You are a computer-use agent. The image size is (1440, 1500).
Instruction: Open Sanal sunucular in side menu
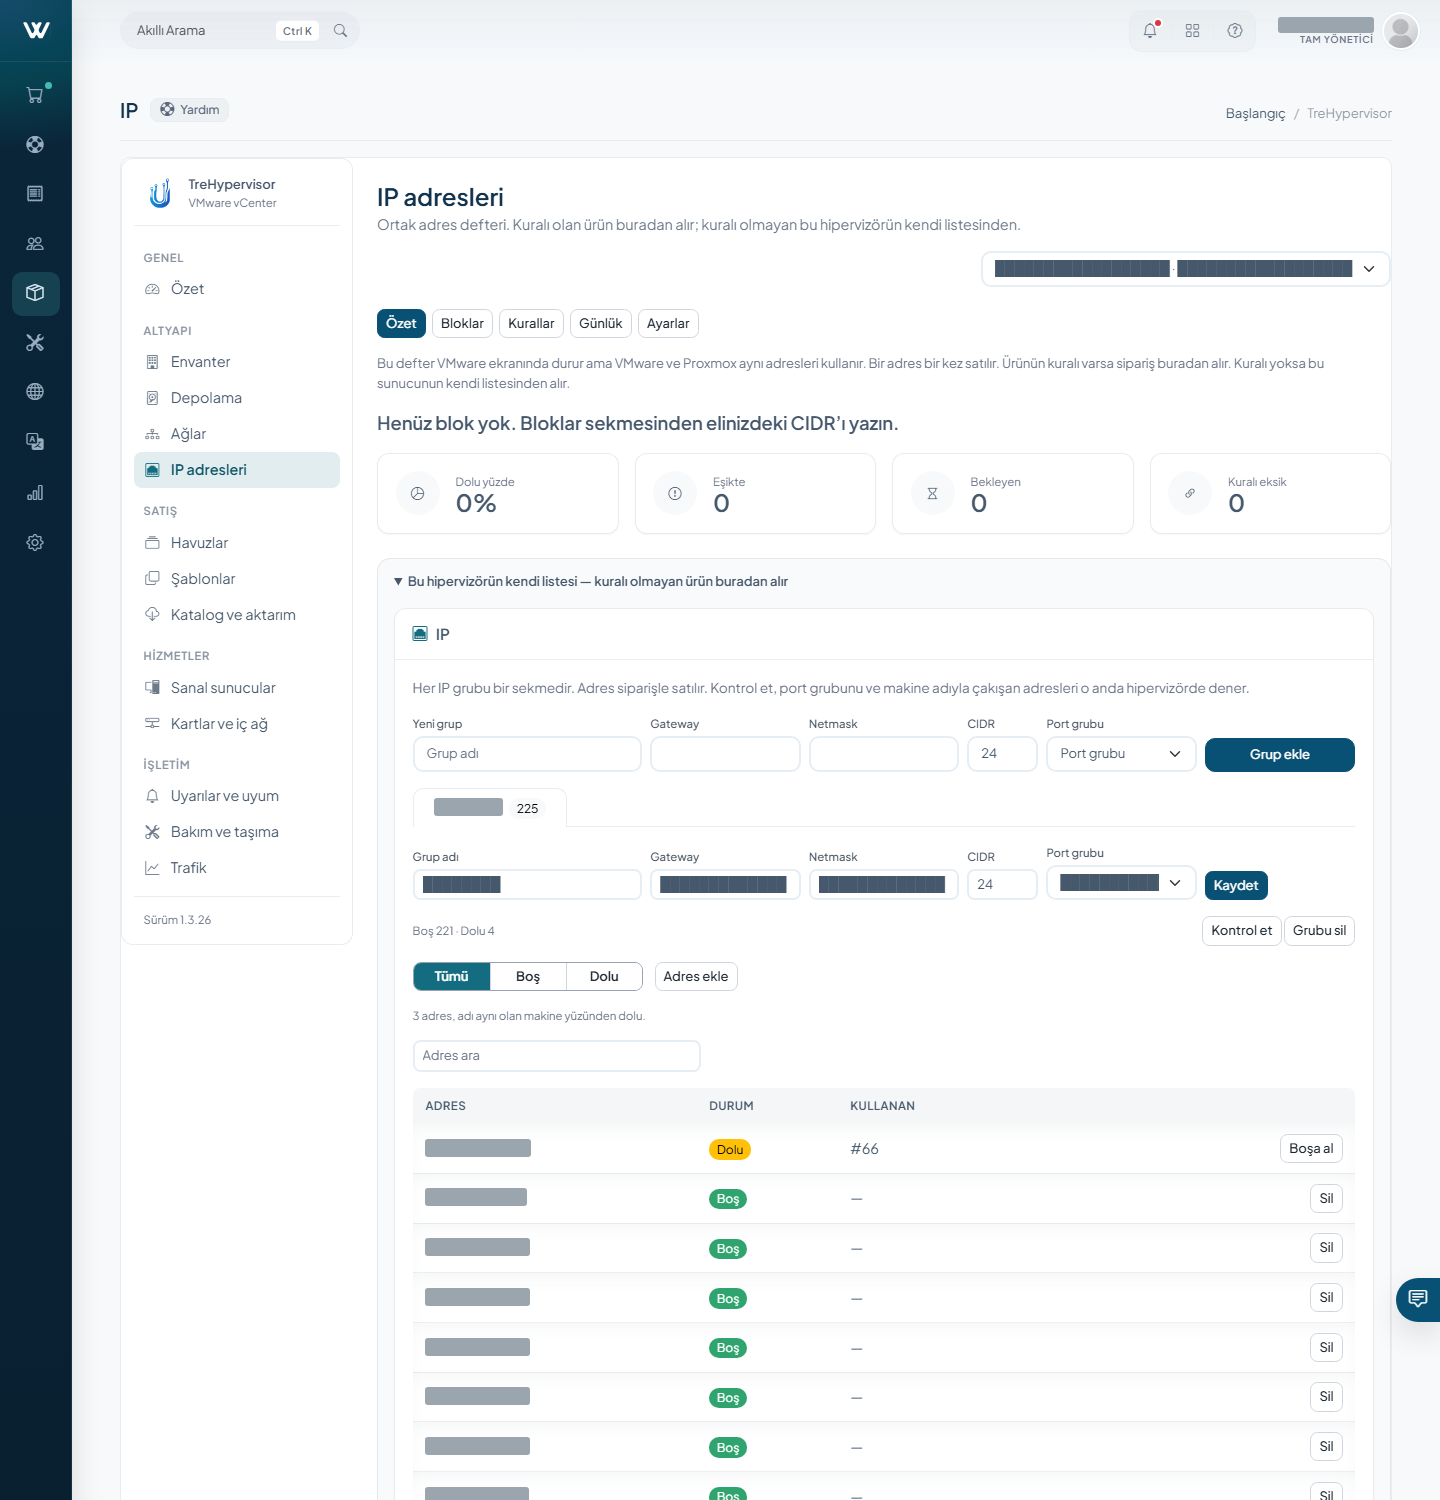[237, 688]
